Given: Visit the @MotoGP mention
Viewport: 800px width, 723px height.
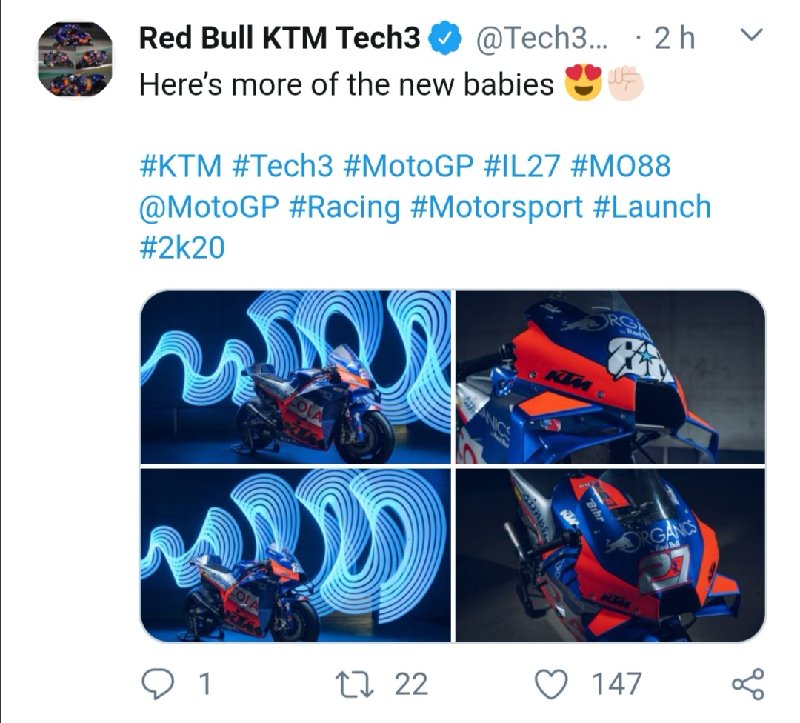Looking at the screenshot, I should pos(209,208).
